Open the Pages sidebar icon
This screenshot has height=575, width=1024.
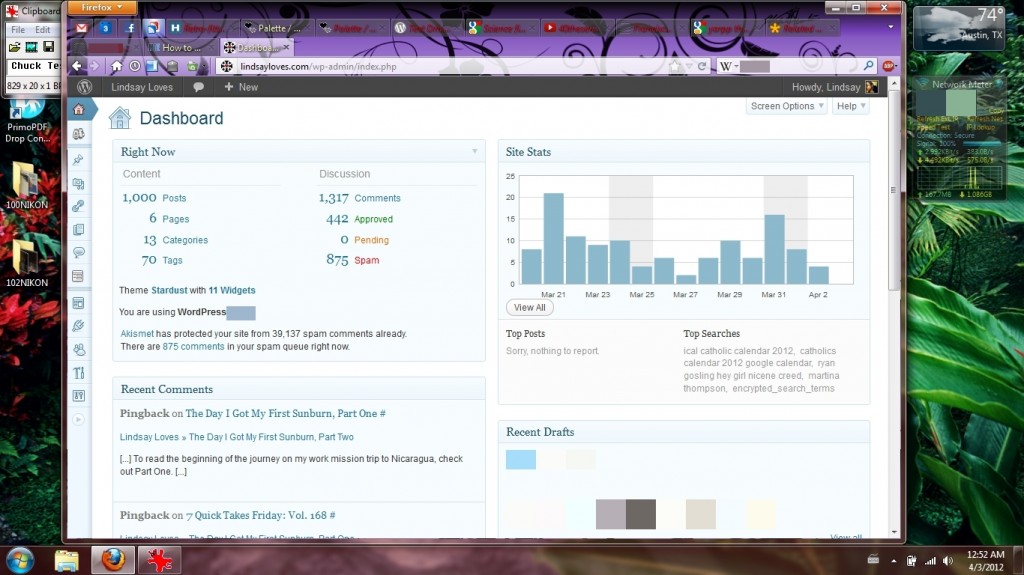point(79,230)
